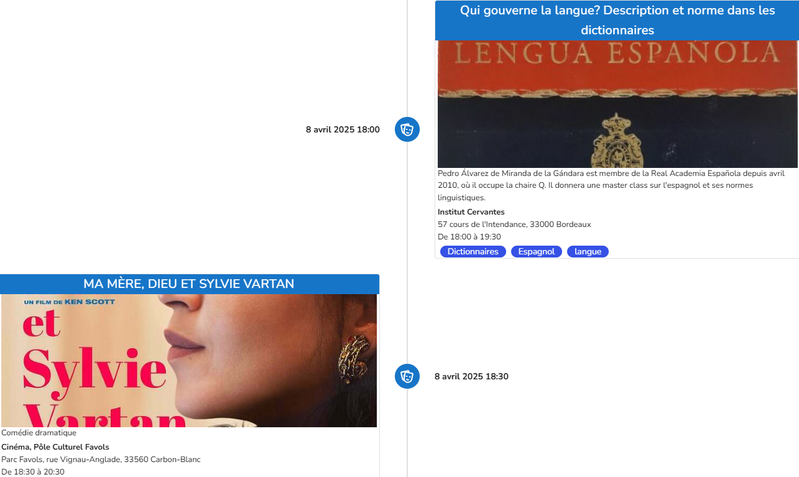
Task: Click the gold crest emblem on dictionary cover
Action: coord(617,141)
